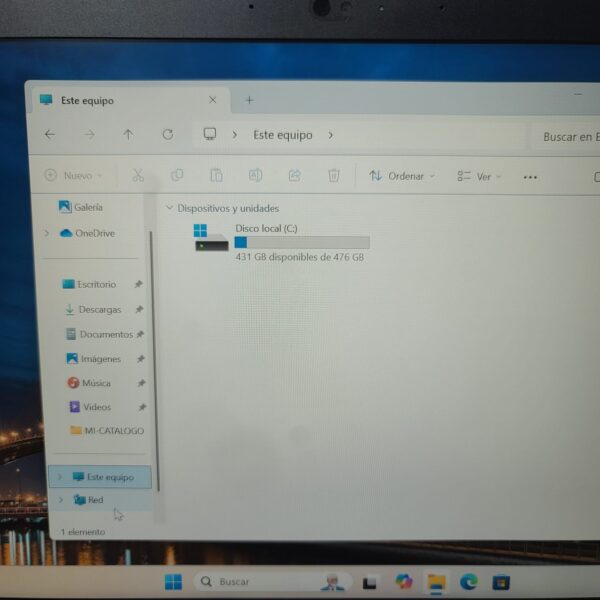
Task: Open Música quick access folder
Action: (89, 383)
